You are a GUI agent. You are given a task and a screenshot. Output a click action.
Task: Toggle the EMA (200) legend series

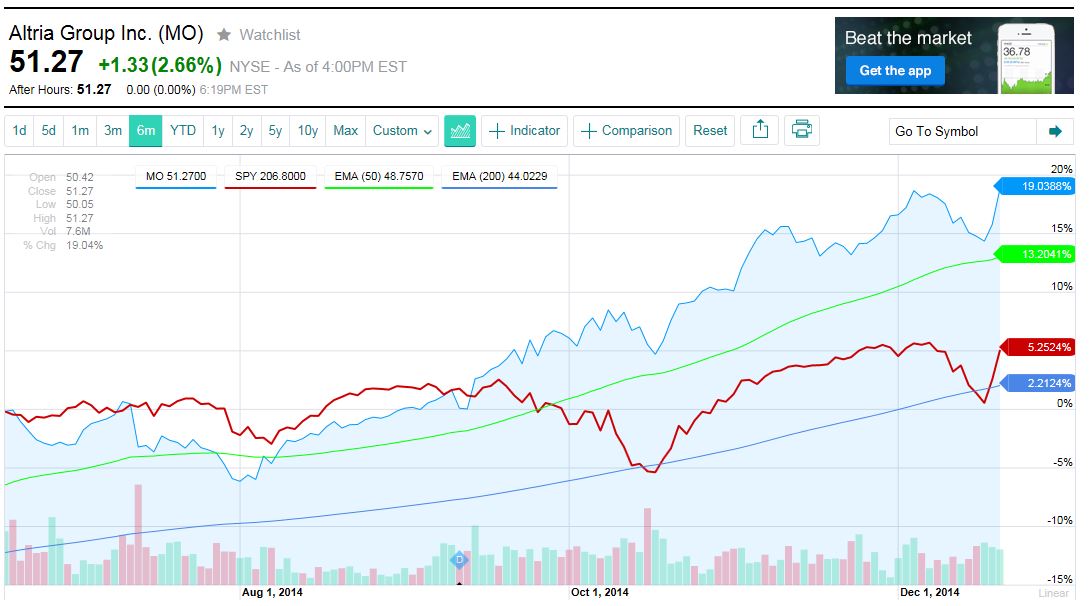click(x=500, y=176)
